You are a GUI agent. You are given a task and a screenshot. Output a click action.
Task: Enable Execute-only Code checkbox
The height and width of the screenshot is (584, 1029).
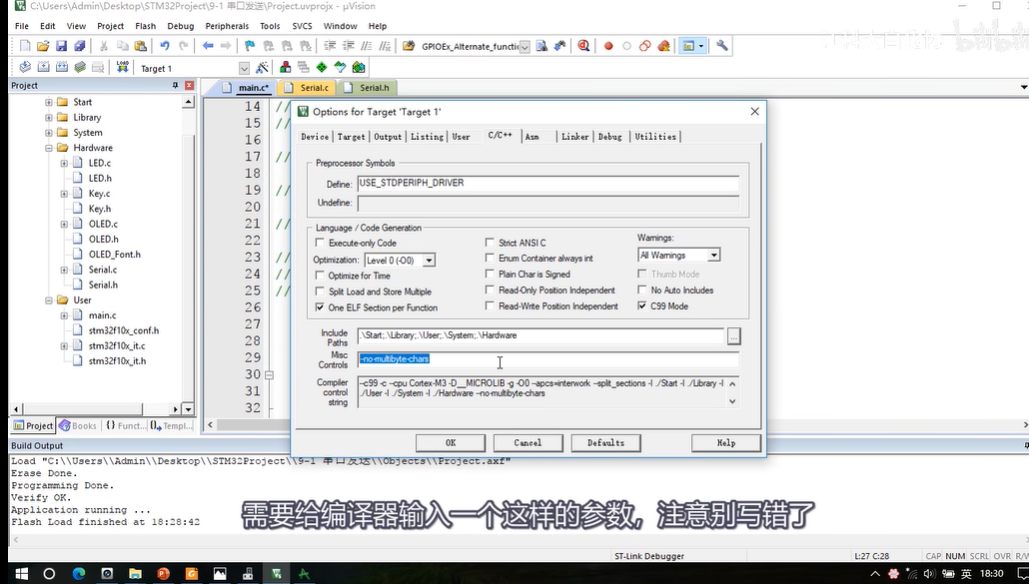coord(320,243)
